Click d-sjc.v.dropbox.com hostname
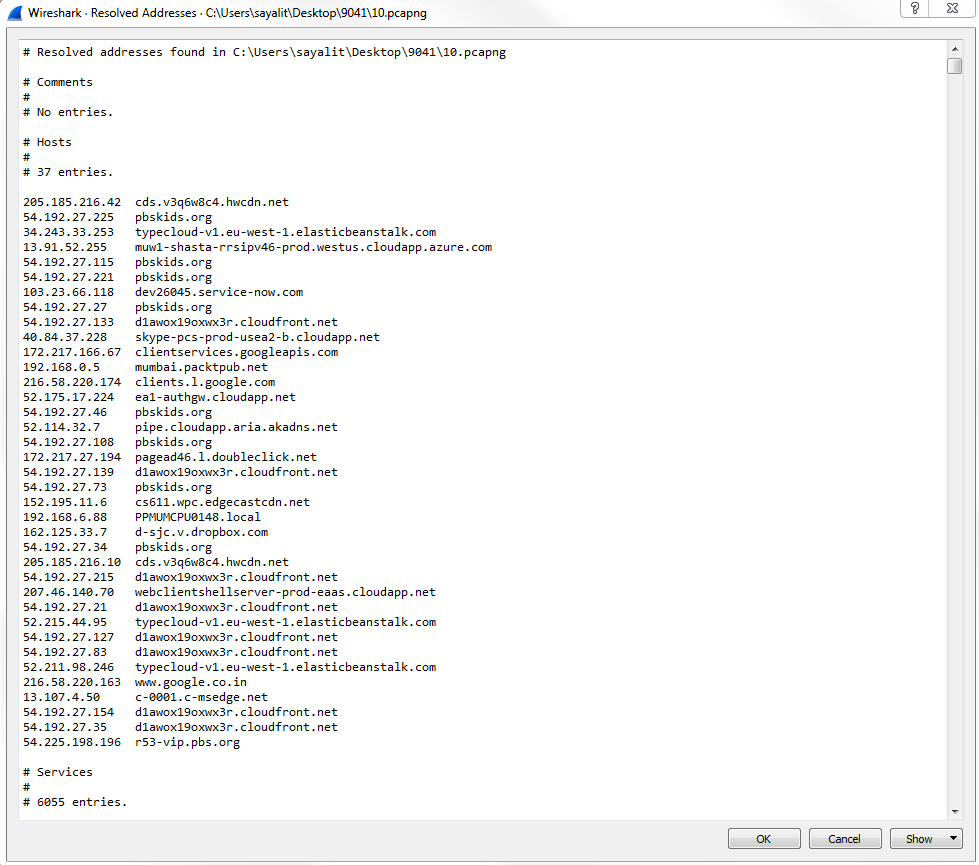 click(202, 532)
